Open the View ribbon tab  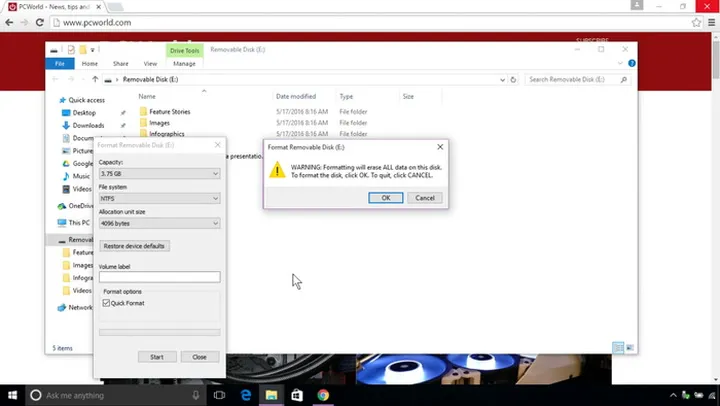tap(150, 63)
